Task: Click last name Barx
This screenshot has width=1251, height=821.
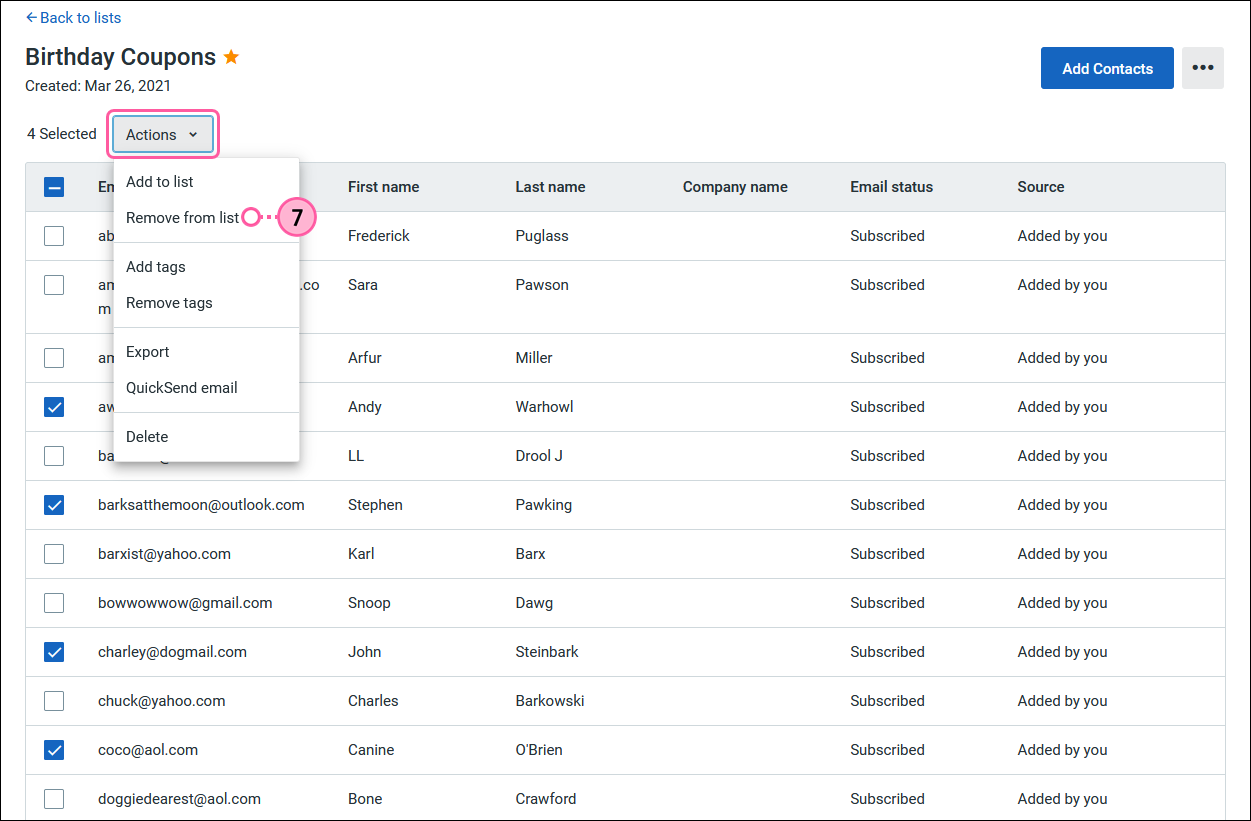Action: tap(530, 554)
